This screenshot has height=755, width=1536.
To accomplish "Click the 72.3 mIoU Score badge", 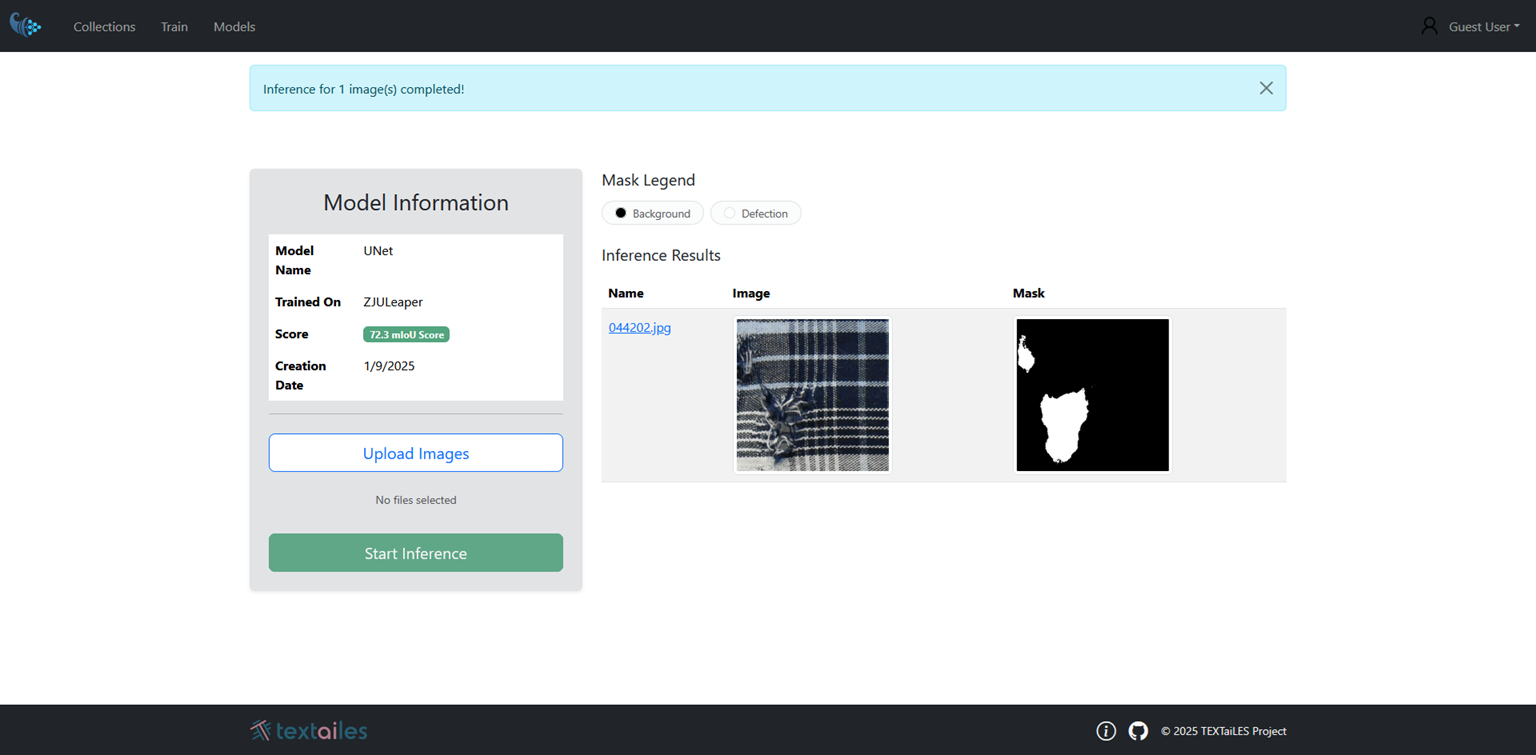I will tap(406, 335).
